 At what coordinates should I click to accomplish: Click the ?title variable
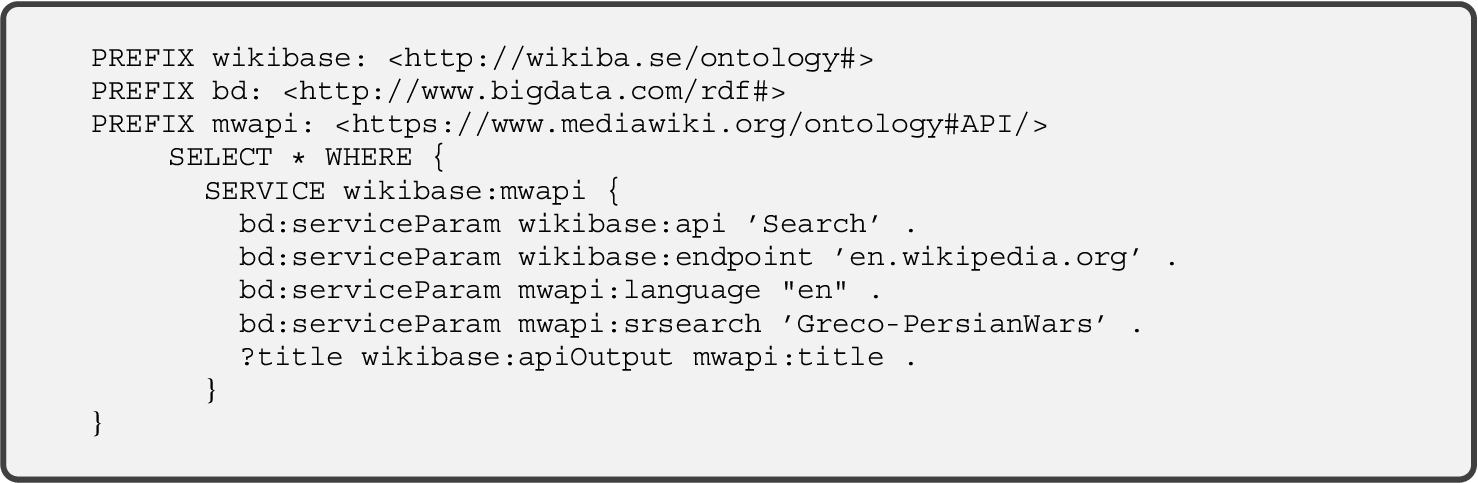[x=290, y=357]
